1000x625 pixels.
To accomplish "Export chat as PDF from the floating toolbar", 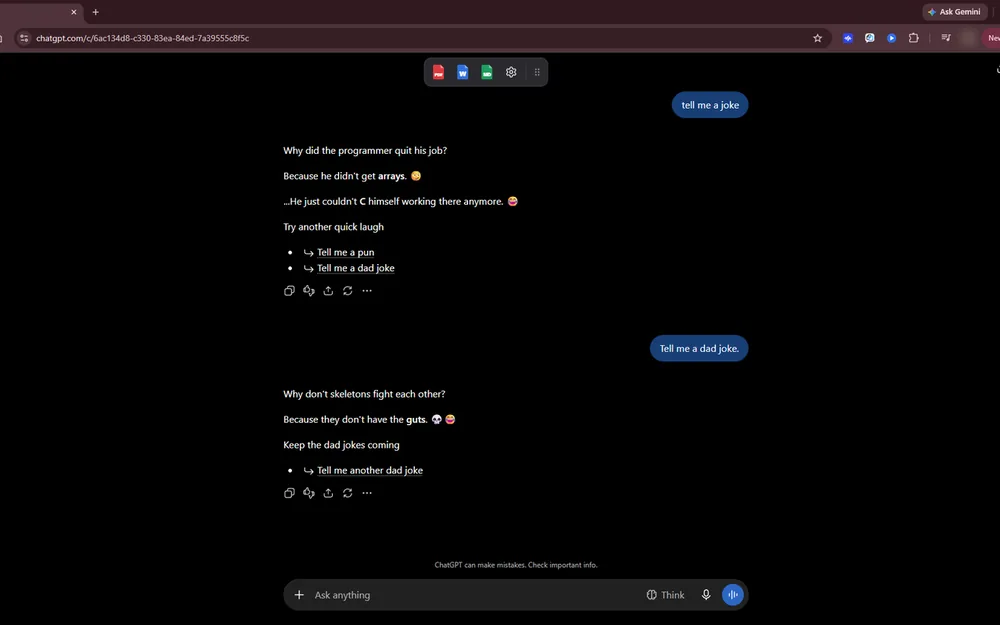I will point(438,72).
